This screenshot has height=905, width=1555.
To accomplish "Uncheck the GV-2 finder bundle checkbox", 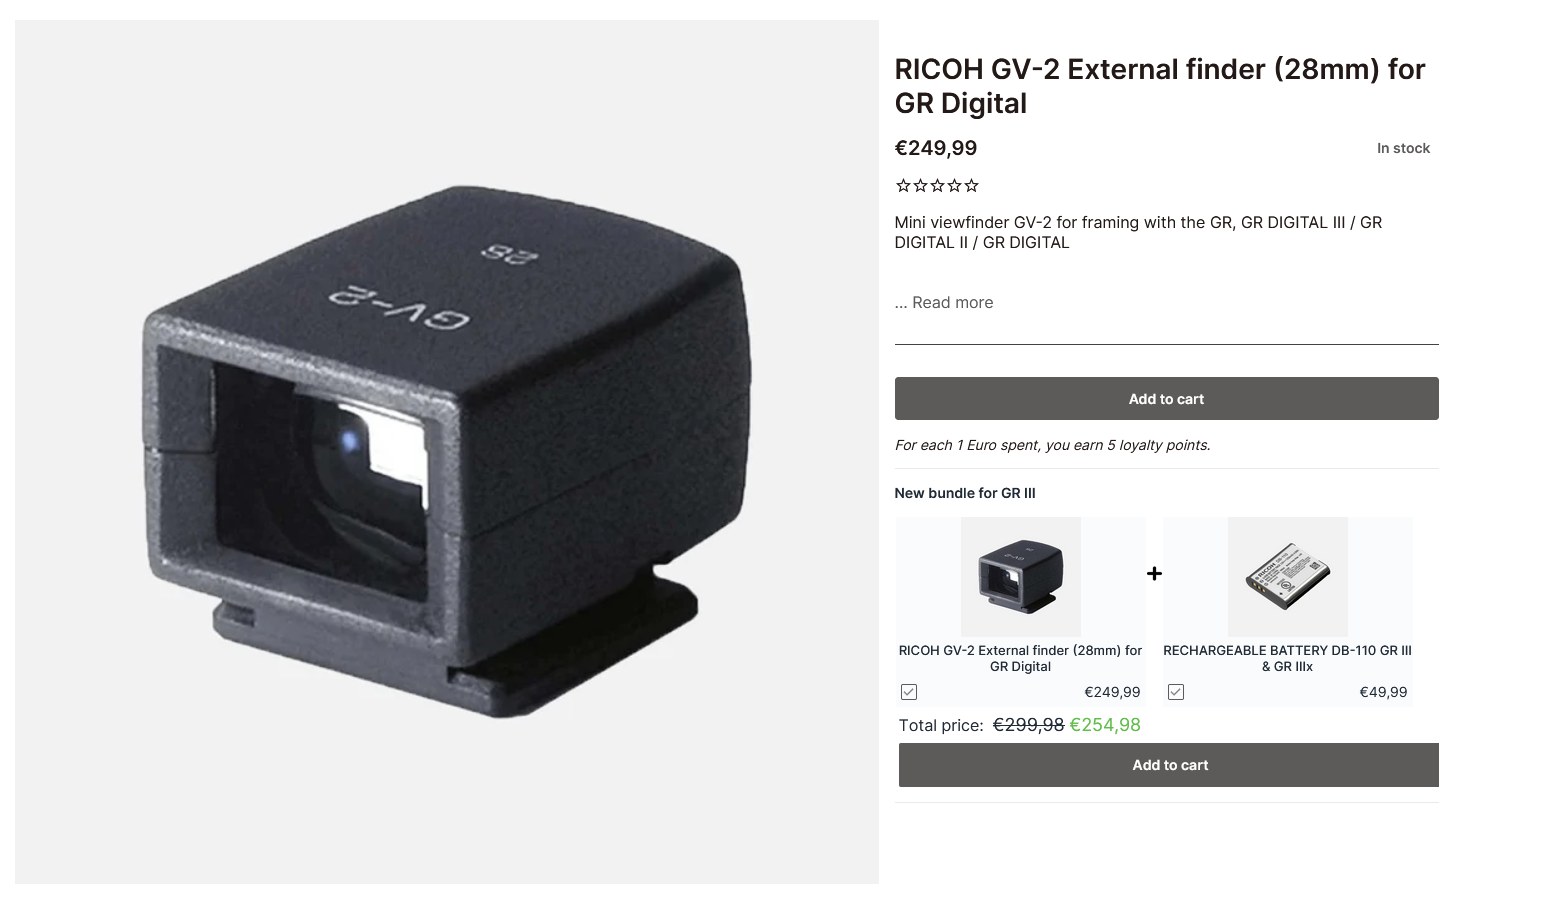I will pos(908,692).
